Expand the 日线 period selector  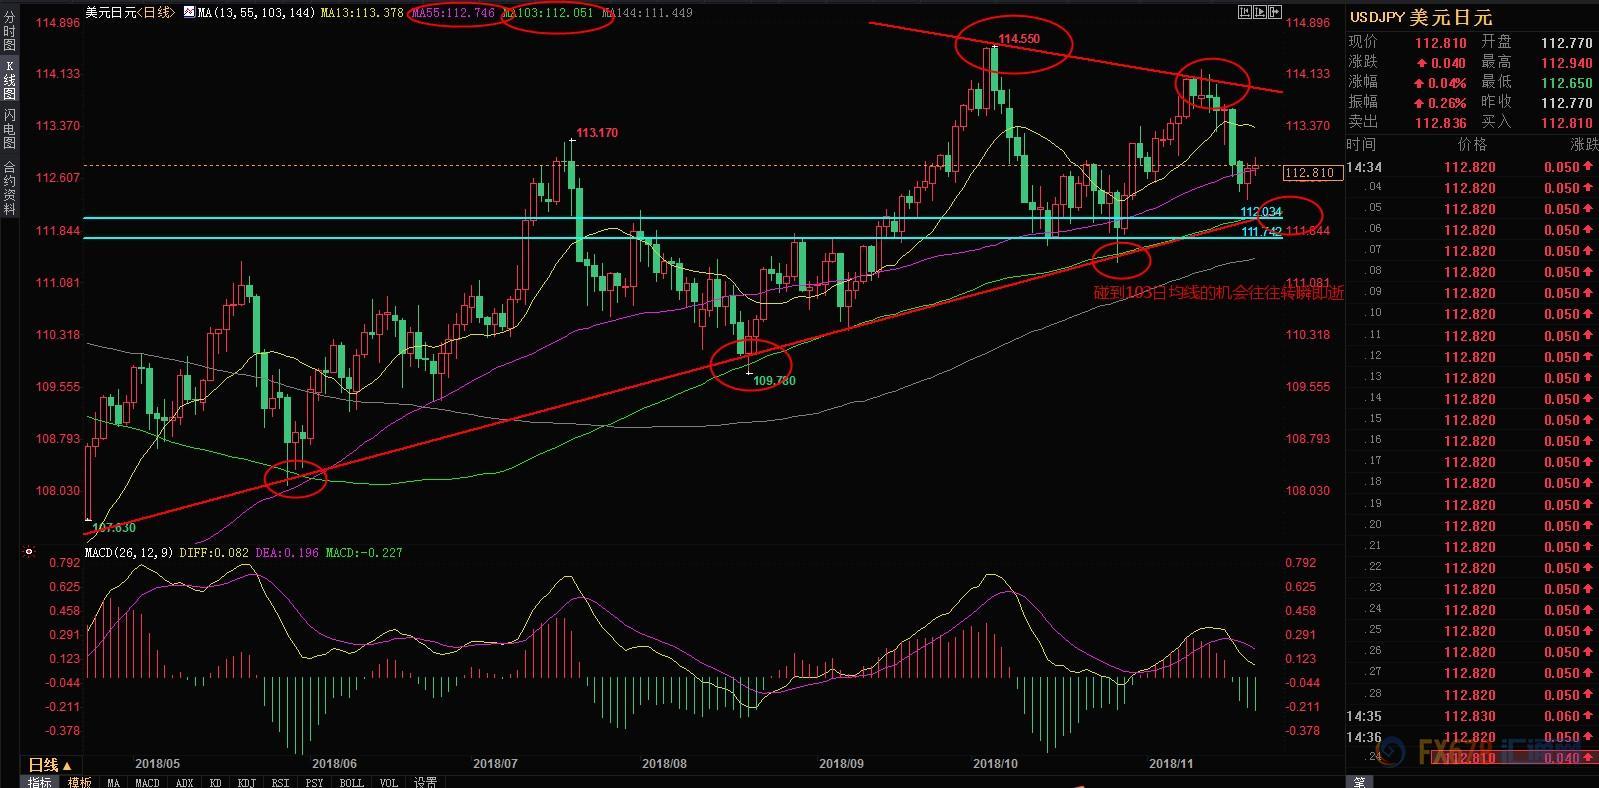(49, 765)
